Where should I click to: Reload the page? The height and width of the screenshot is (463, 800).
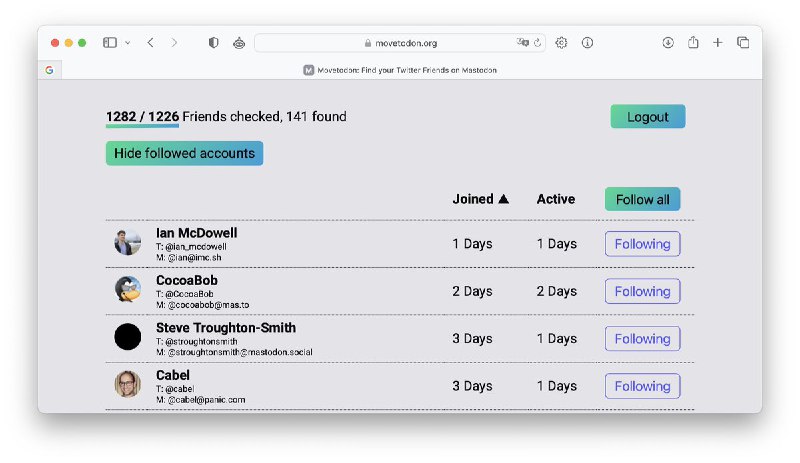(x=538, y=43)
